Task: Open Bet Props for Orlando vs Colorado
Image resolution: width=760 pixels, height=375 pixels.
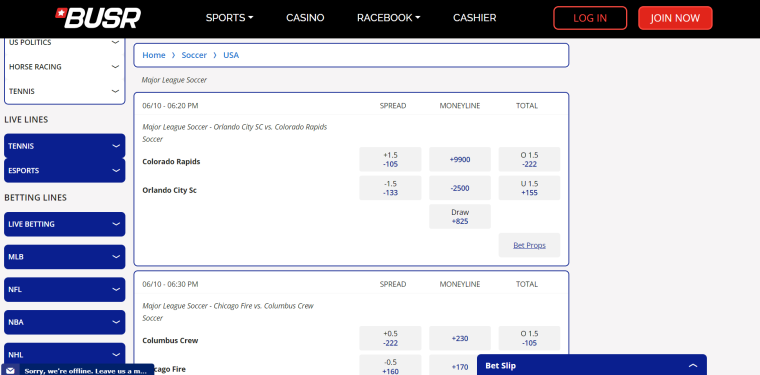Action: click(x=529, y=245)
